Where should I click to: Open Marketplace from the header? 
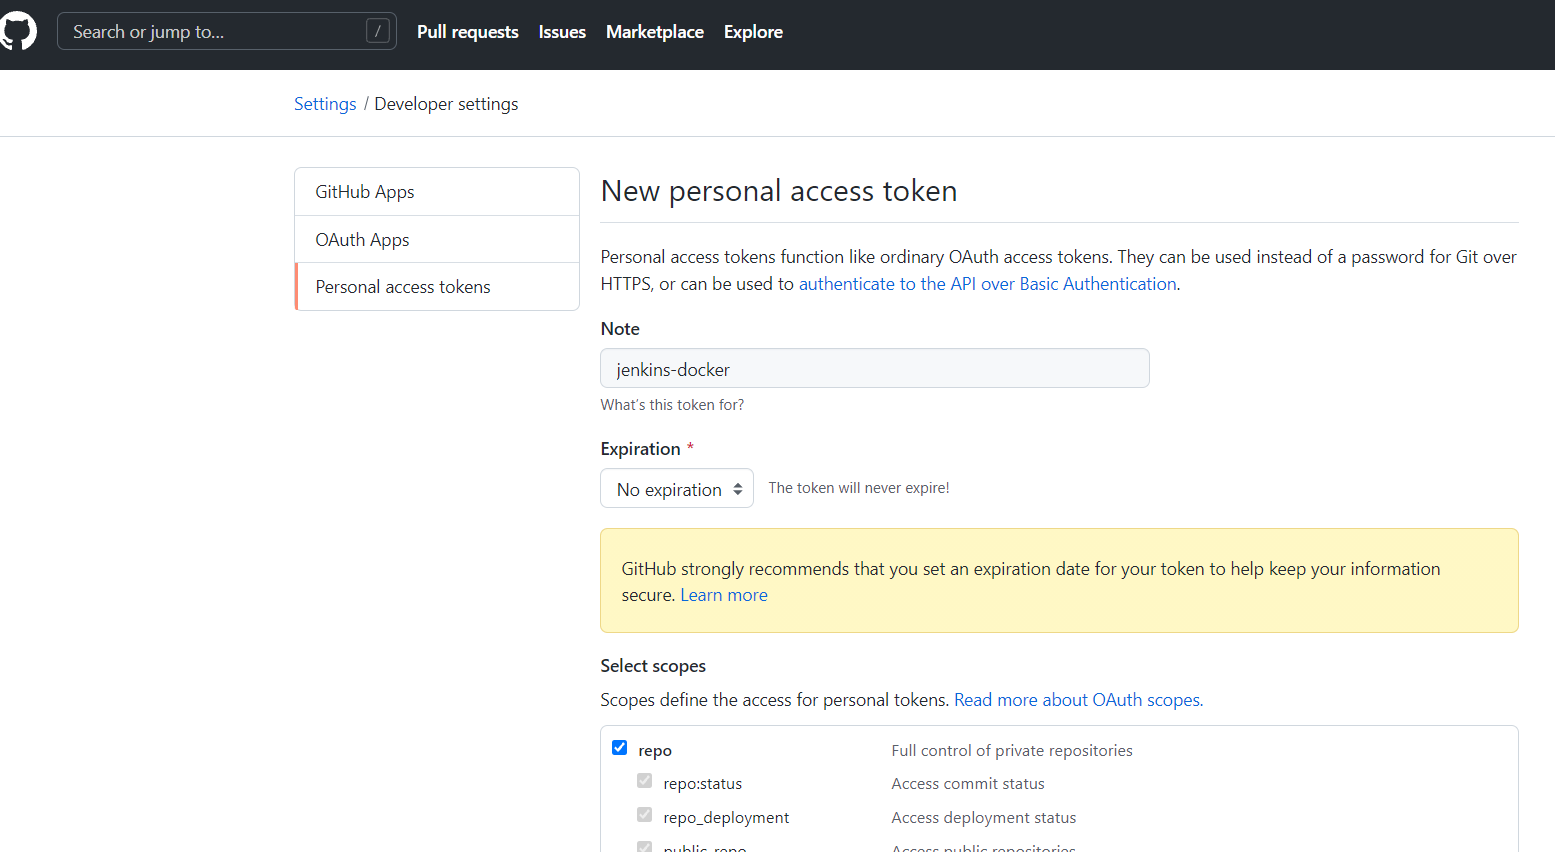(x=655, y=32)
